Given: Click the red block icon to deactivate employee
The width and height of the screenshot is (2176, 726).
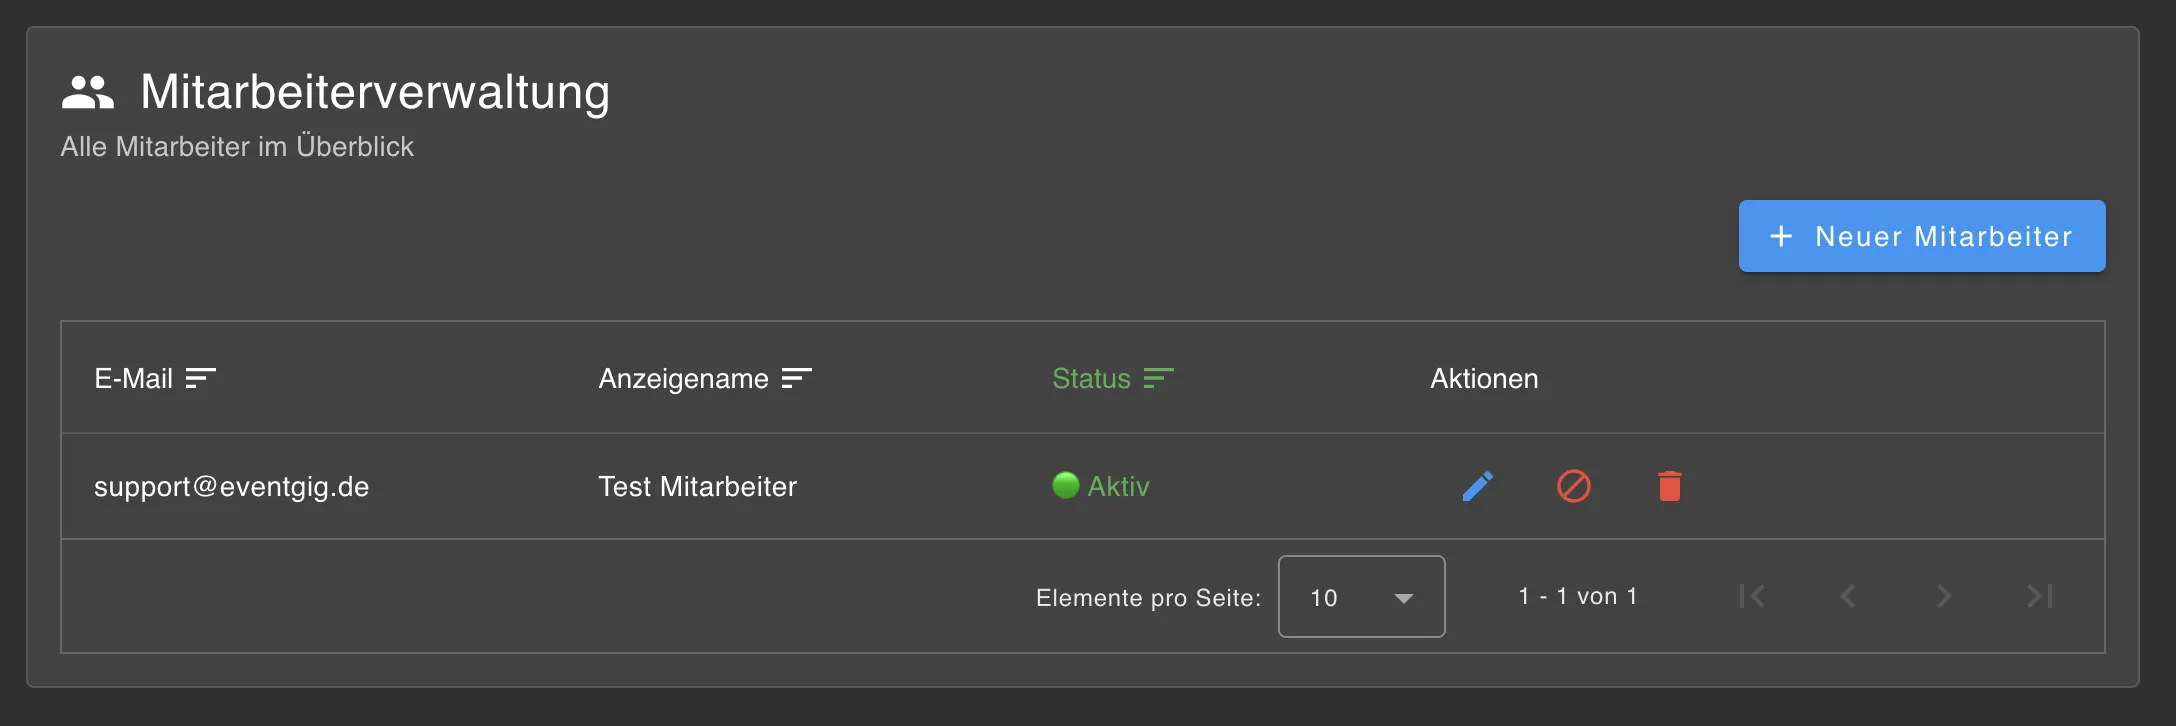Looking at the screenshot, I should [1573, 486].
